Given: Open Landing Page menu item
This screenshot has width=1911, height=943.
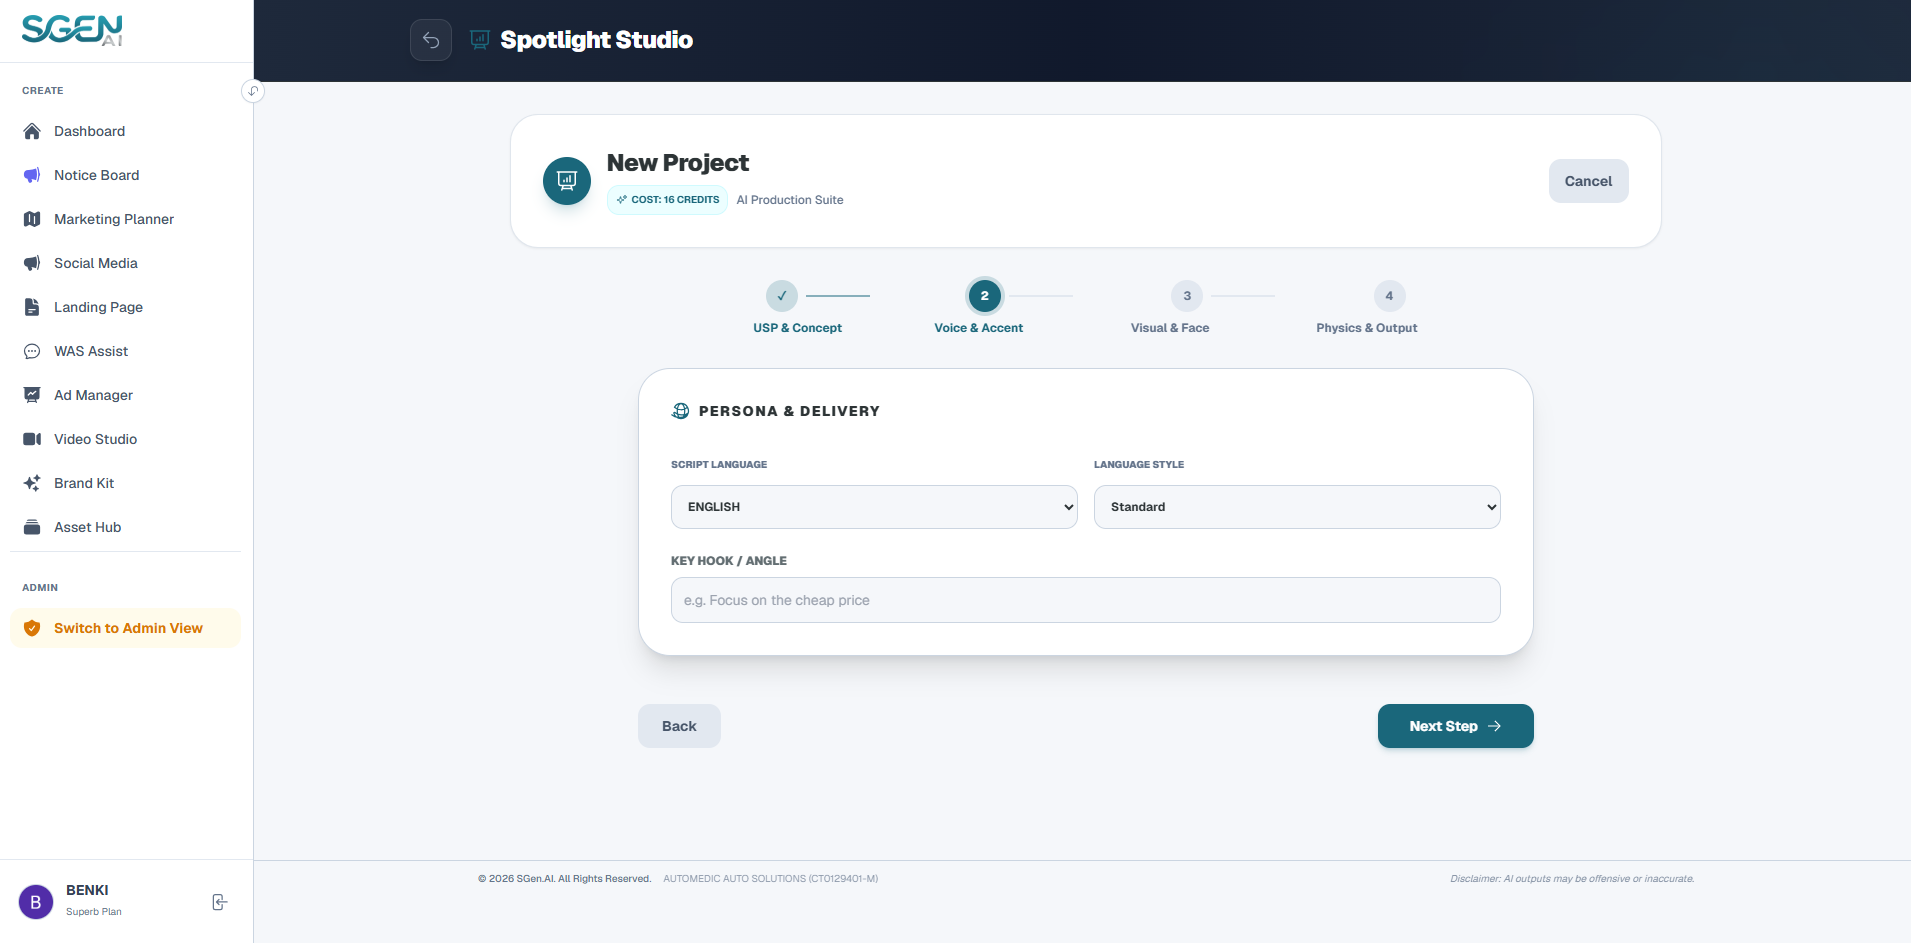Looking at the screenshot, I should tap(126, 307).
